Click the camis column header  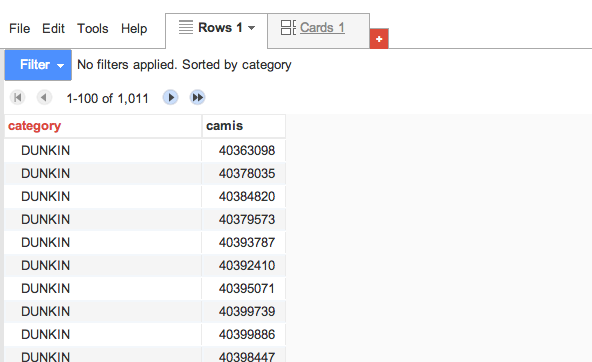tap(224, 126)
